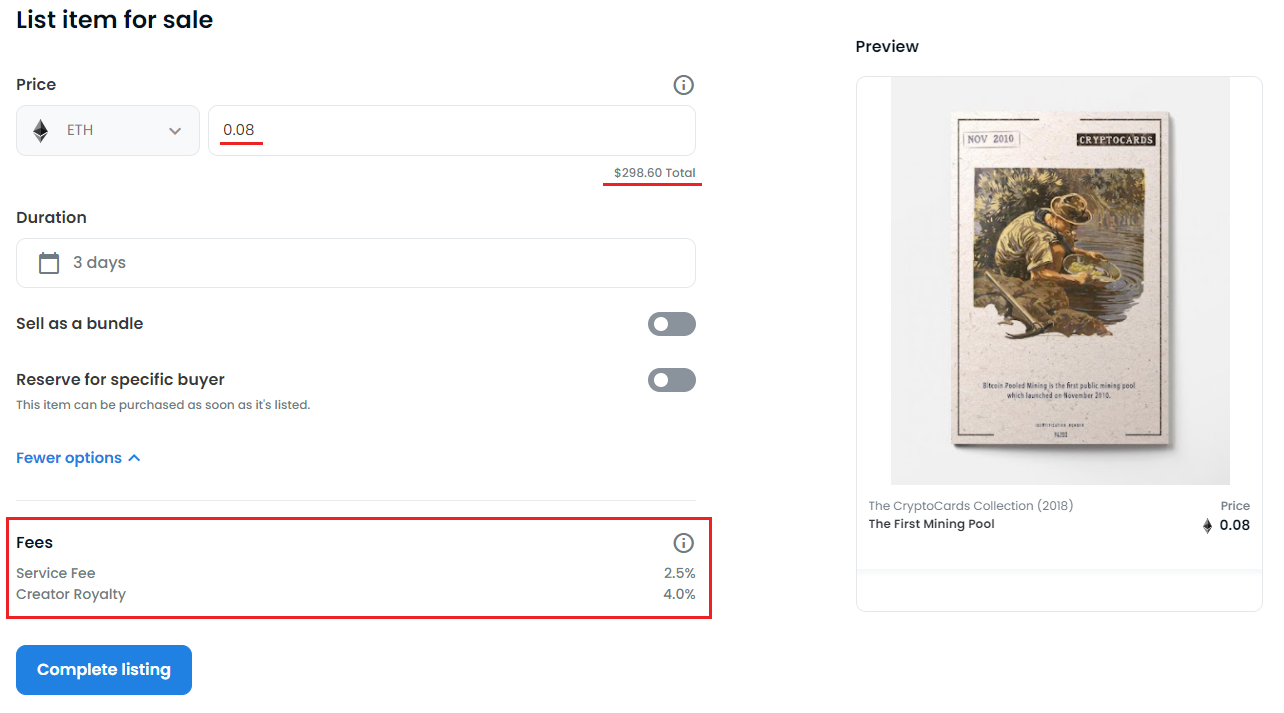Click the ETH icon beside the preview price
Screen dimensions: 1284x713
point(1208,524)
